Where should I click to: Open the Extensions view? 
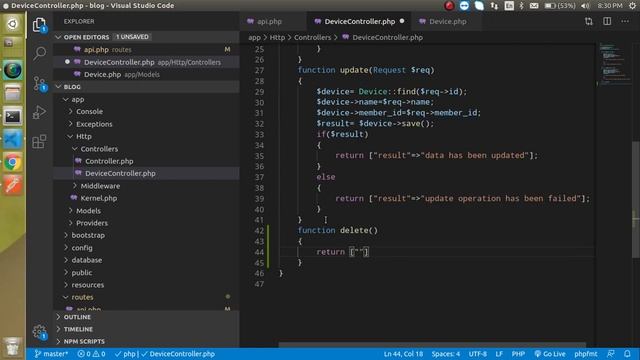click(x=40, y=141)
